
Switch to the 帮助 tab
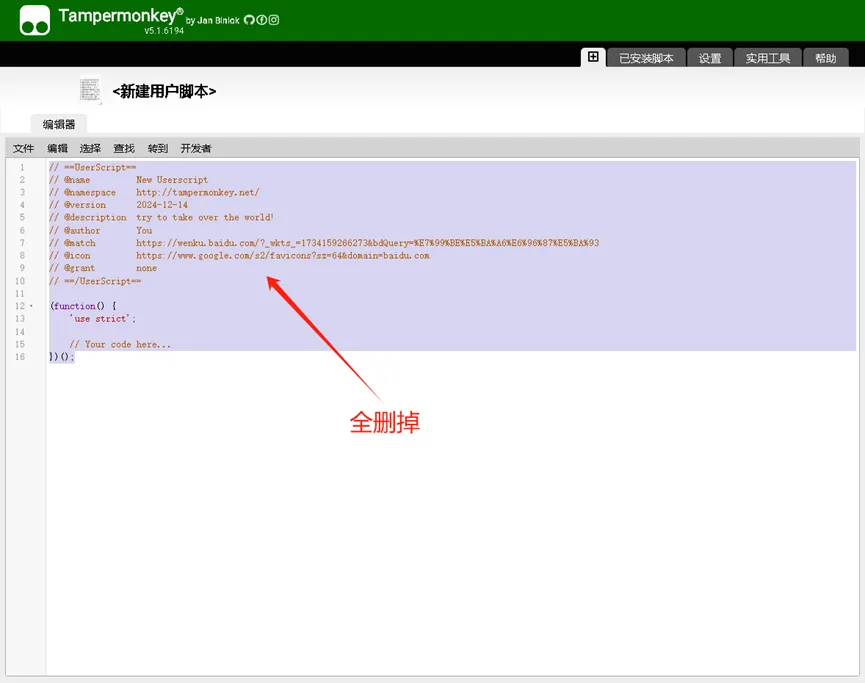(825, 58)
